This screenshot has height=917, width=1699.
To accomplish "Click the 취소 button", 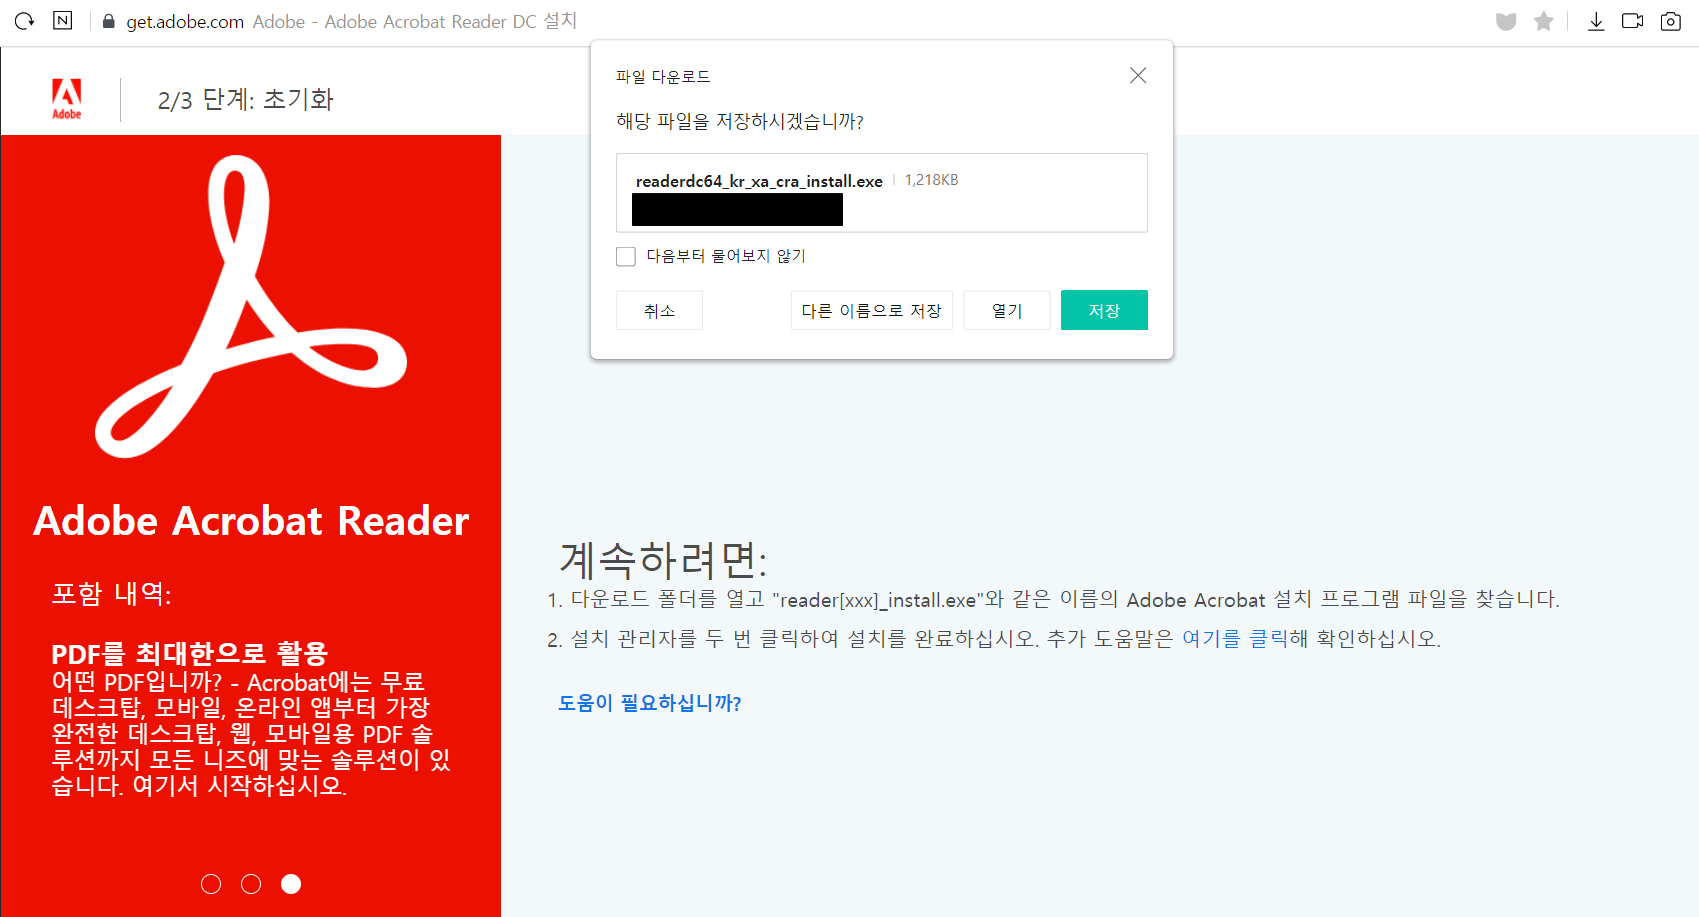I will (659, 310).
